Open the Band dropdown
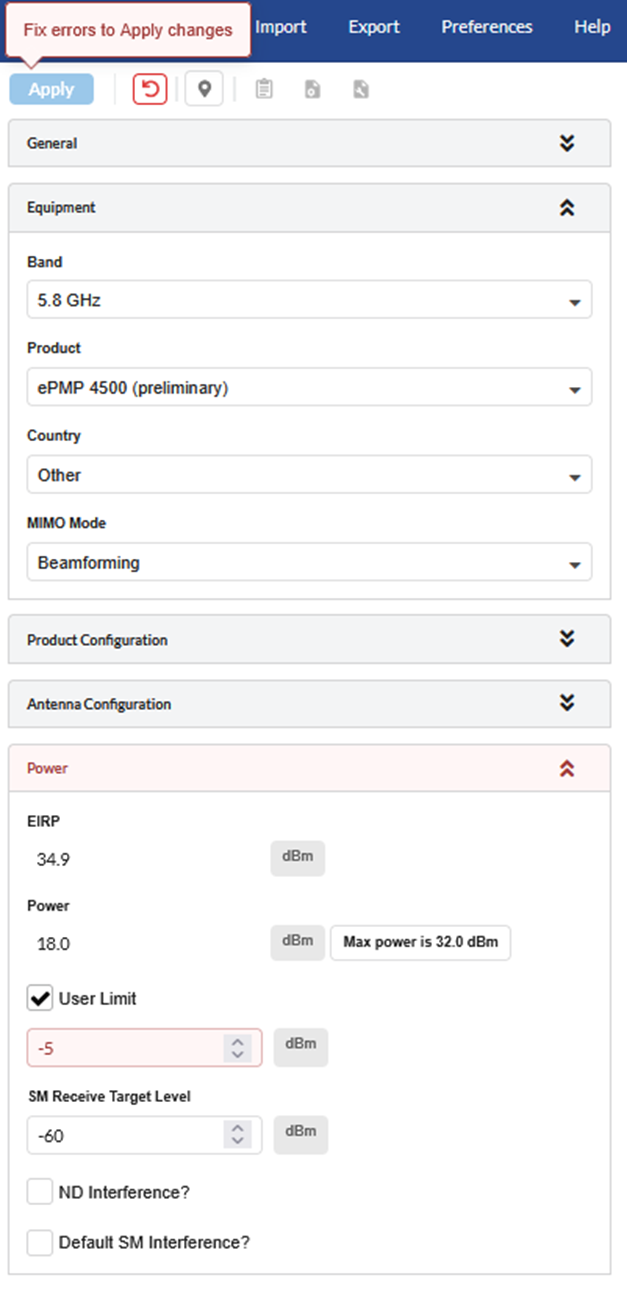 click(309, 299)
